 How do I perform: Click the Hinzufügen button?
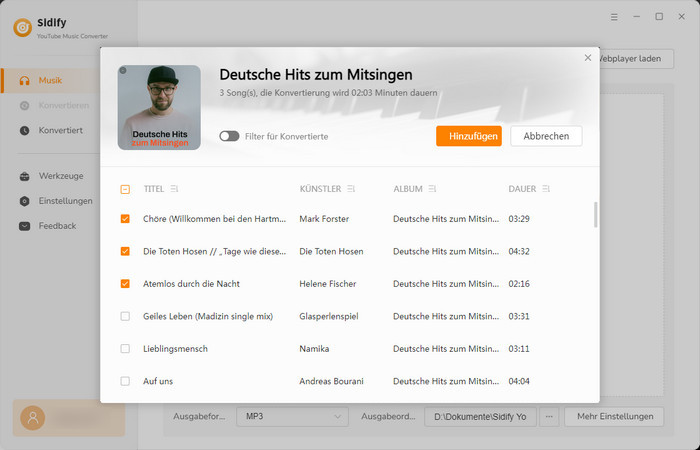pos(469,136)
